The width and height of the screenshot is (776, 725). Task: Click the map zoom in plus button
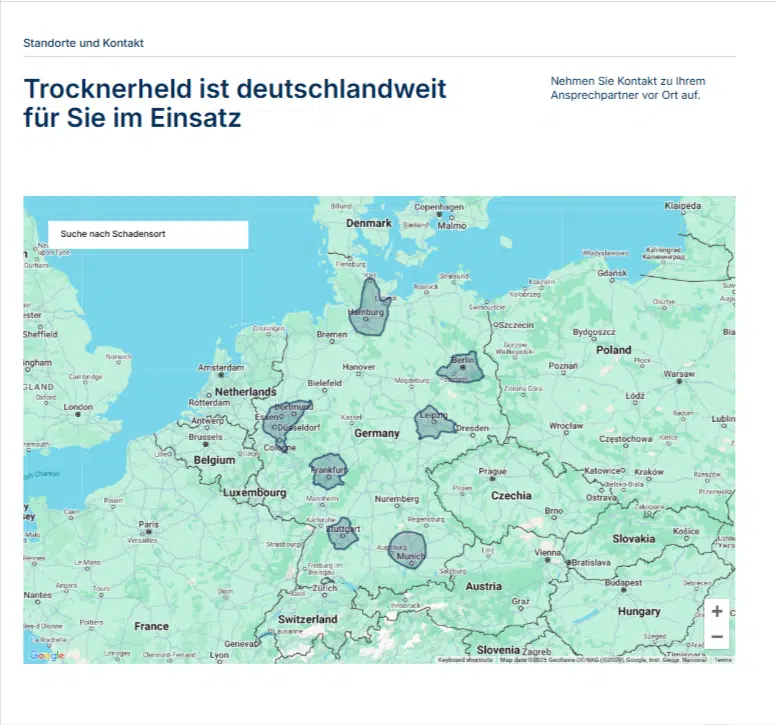[x=717, y=612]
